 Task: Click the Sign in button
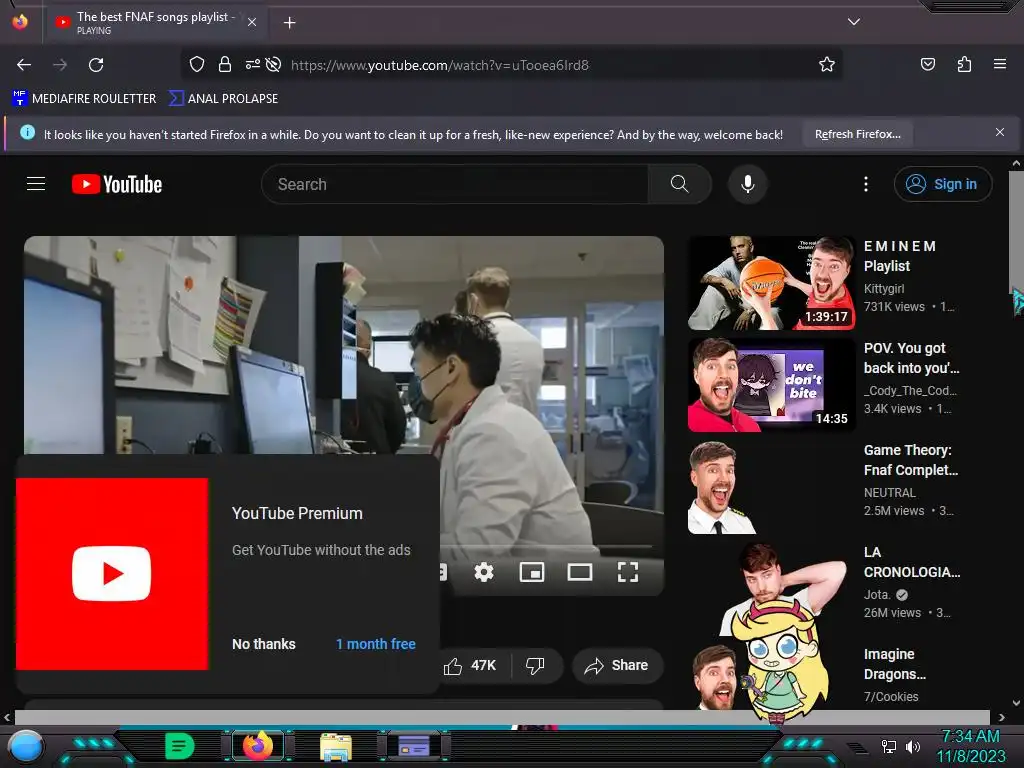pyautogui.click(x=942, y=184)
